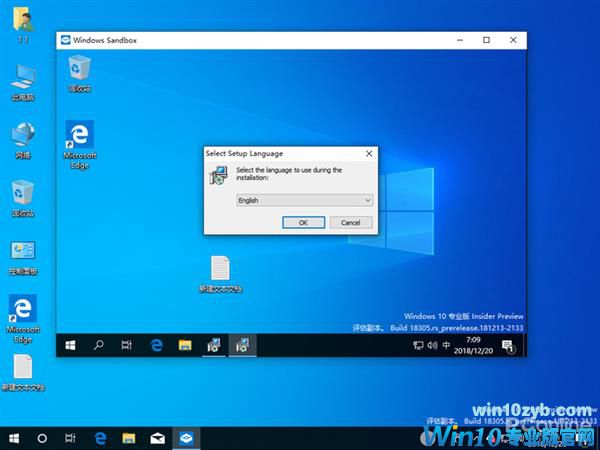Open File Explorer on host taskbar
This screenshot has height=450, width=600.
click(x=129, y=438)
